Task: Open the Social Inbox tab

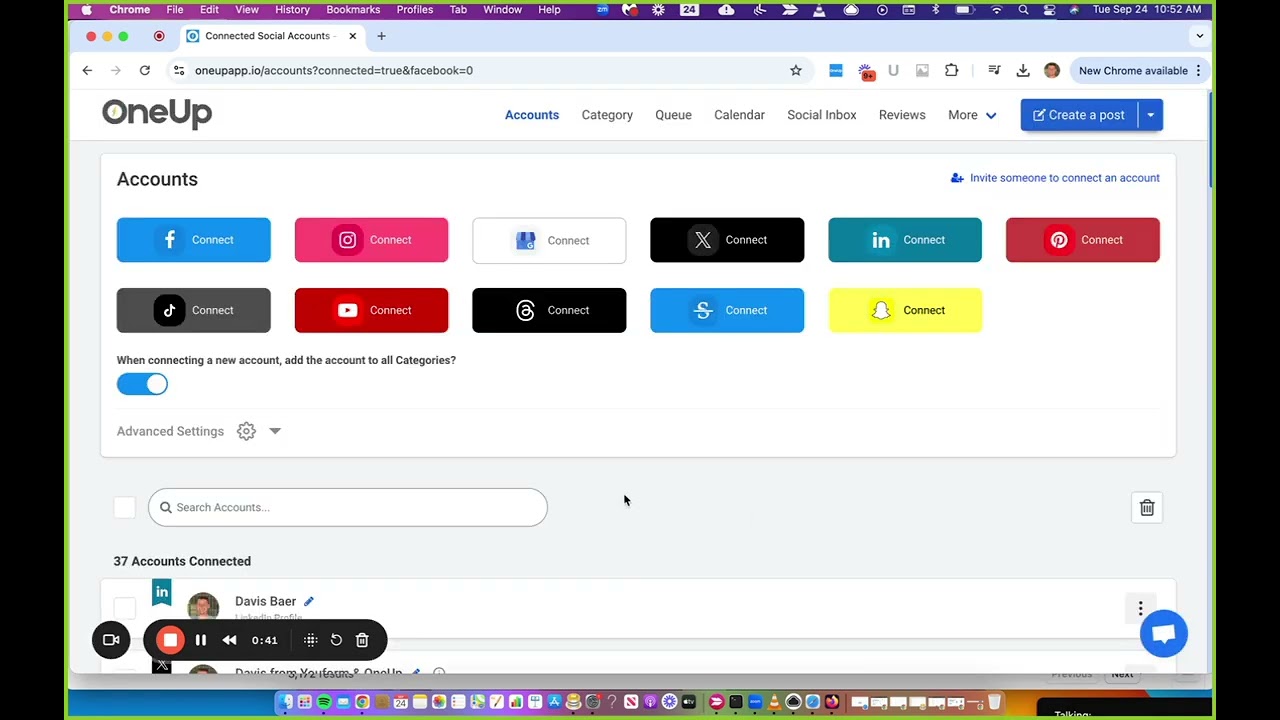Action: pos(822,115)
